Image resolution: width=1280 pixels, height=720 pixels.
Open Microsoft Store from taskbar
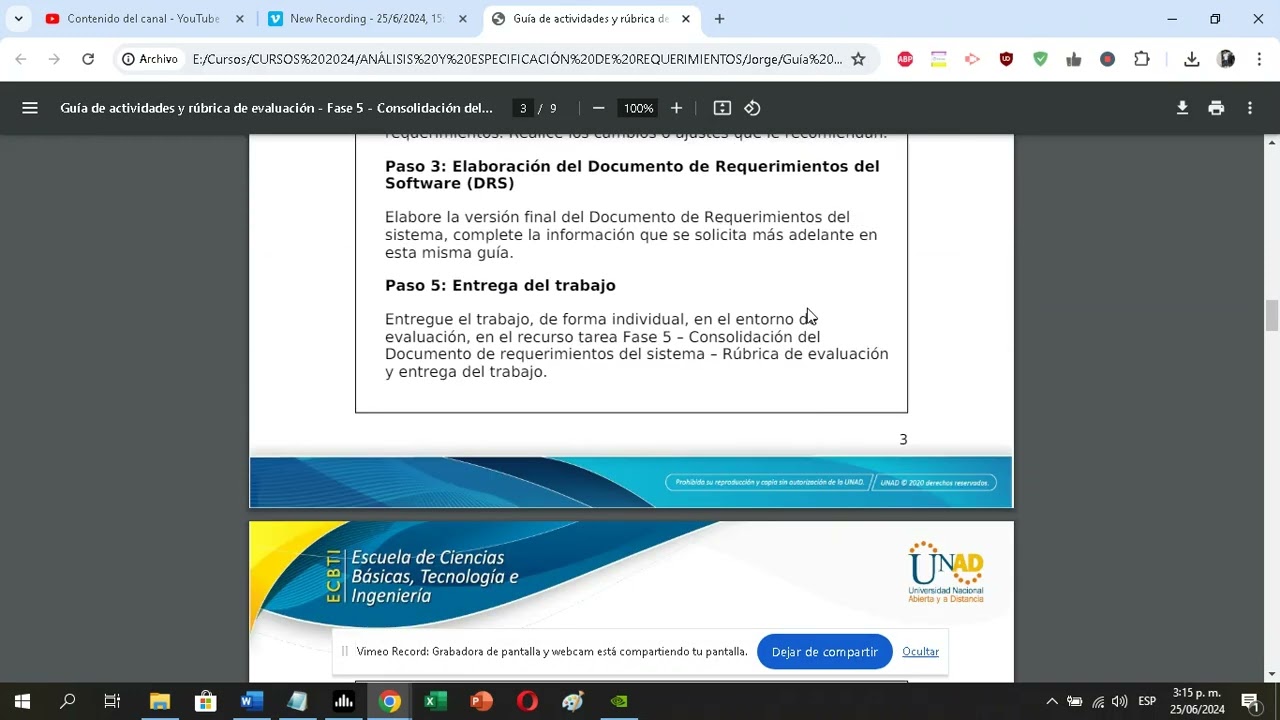(205, 701)
